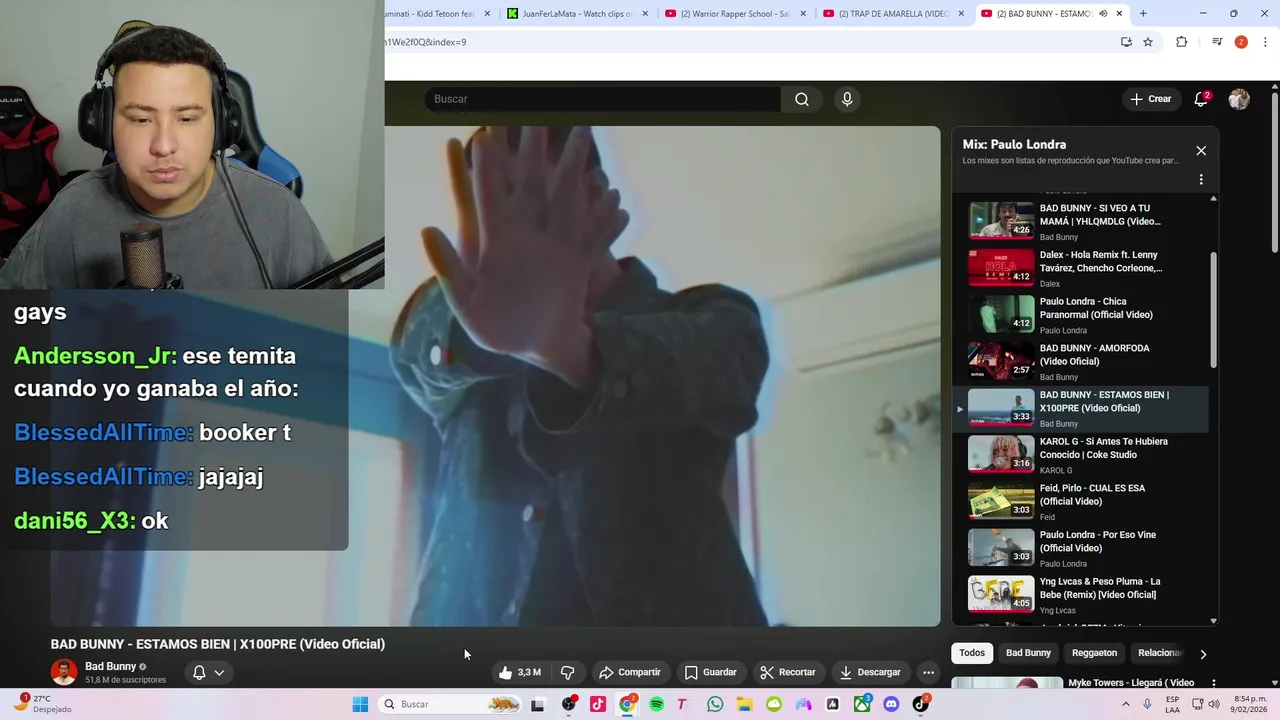Click install app icon in address bar
The height and width of the screenshot is (720, 1280).
tap(1126, 42)
